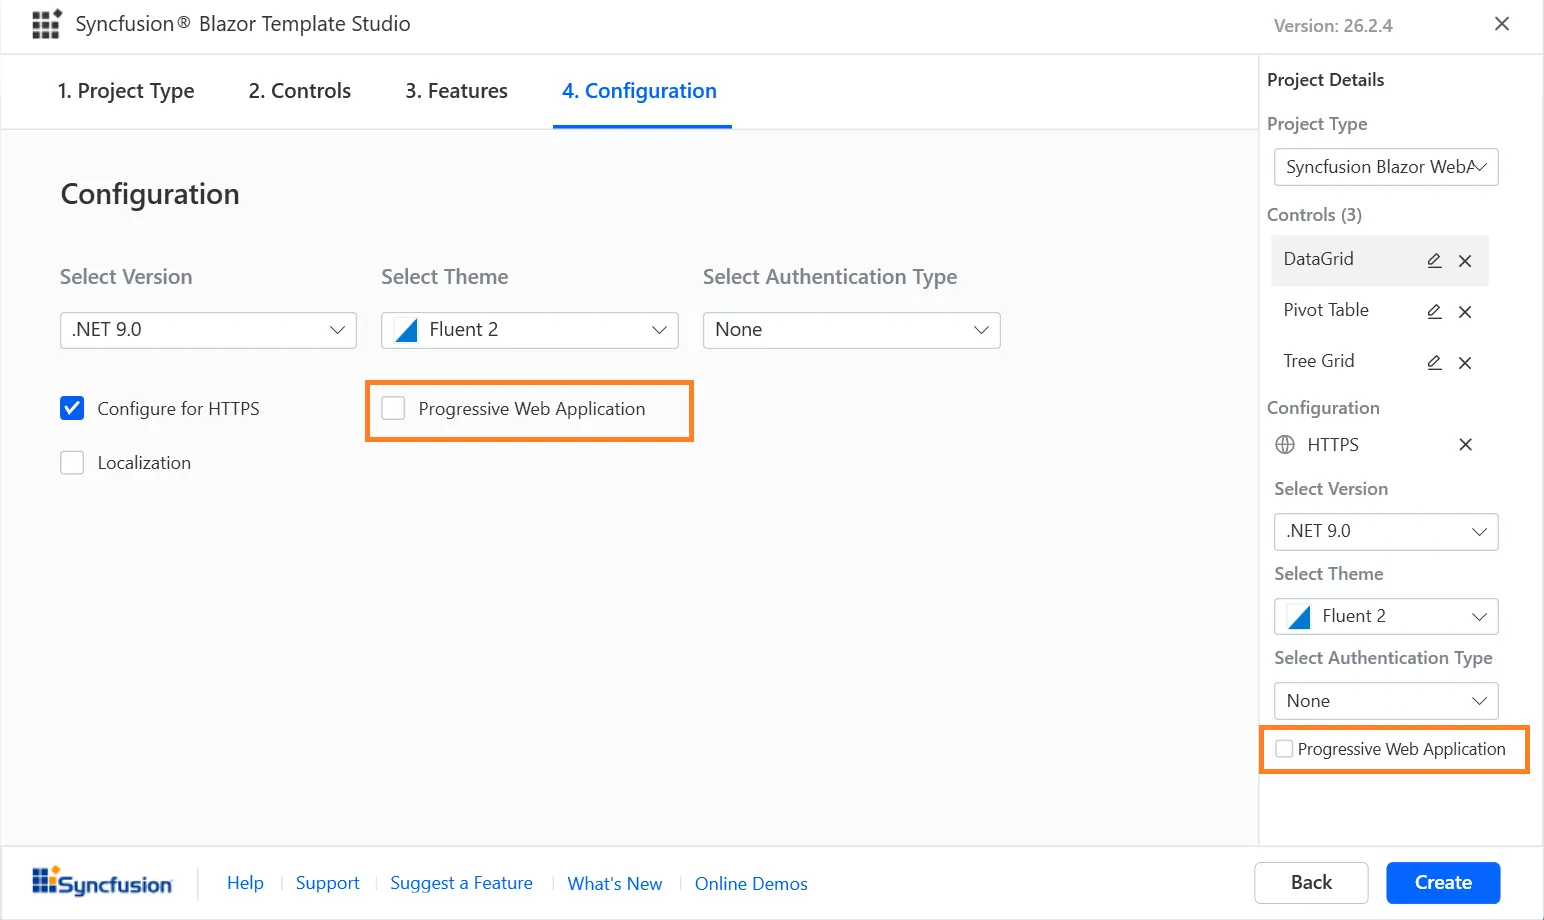Enable the Localization checkbox

tap(72, 463)
